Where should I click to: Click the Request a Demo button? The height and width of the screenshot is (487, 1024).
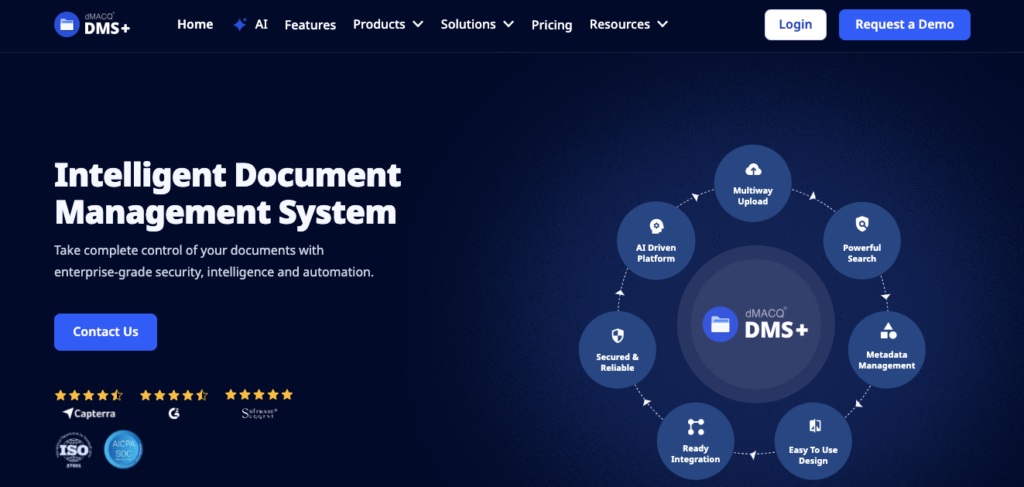click(x=904, y=25)
